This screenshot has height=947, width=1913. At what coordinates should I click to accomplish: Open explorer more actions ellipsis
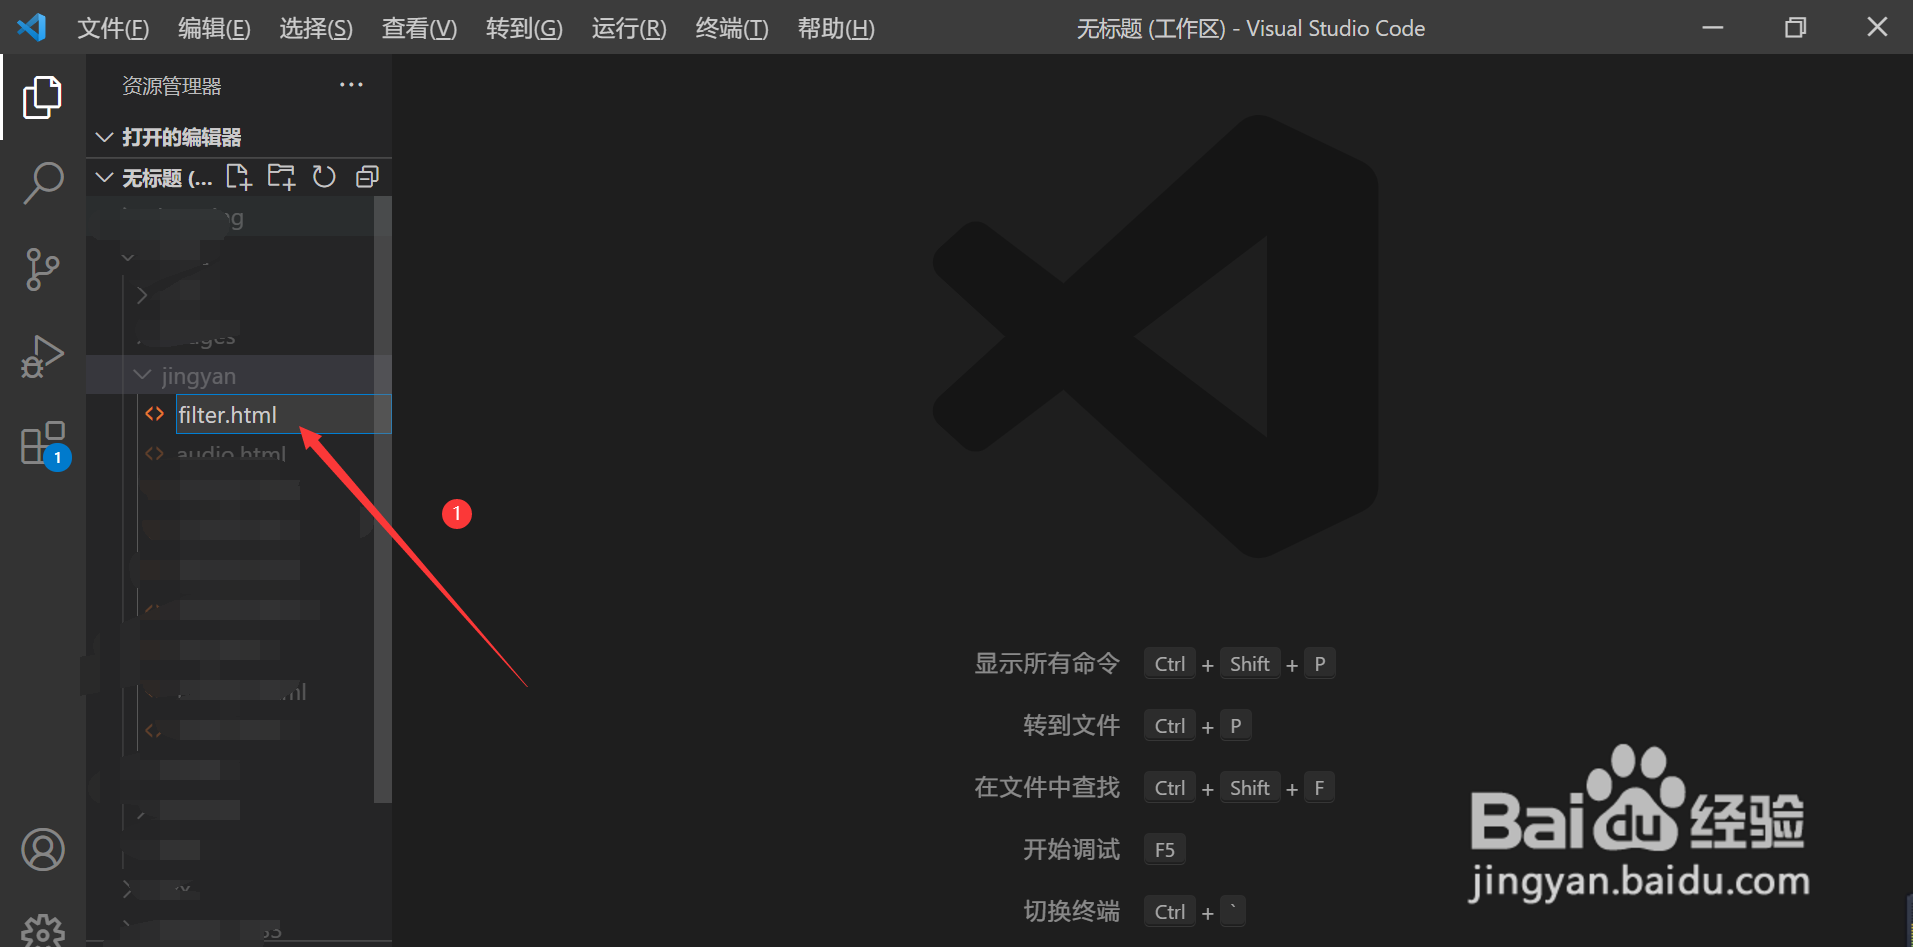pos(351,85)
